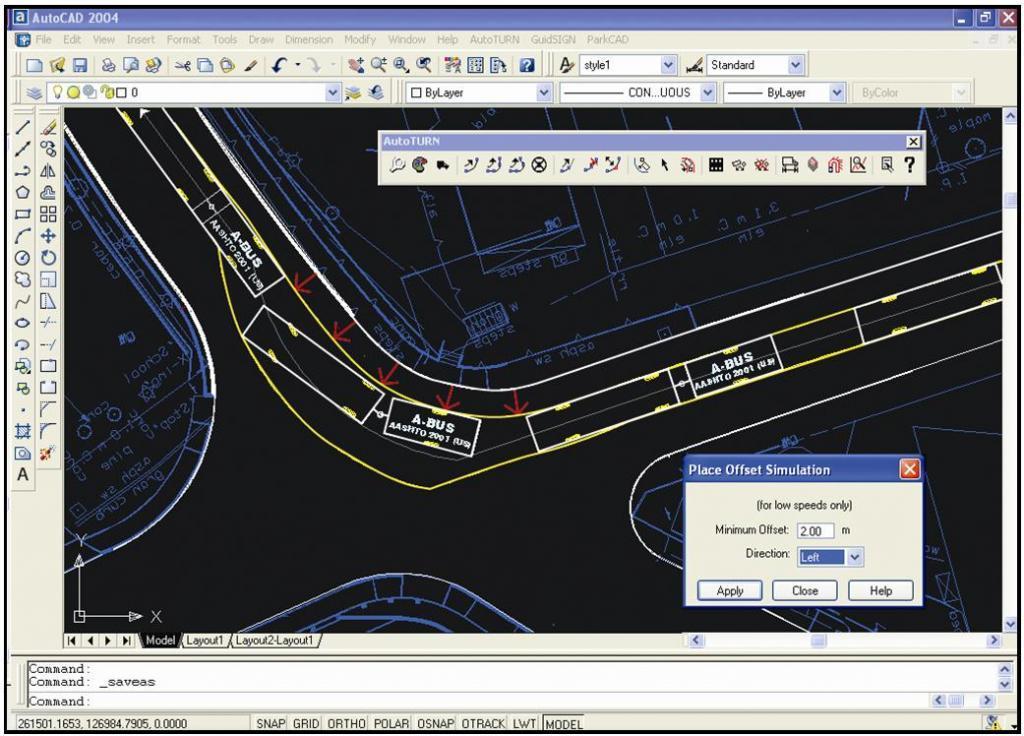1024x736 pixels.
Task: Click Close button in Place Offset Simulation
Action: pyautogui.click(x=805, y=590)
